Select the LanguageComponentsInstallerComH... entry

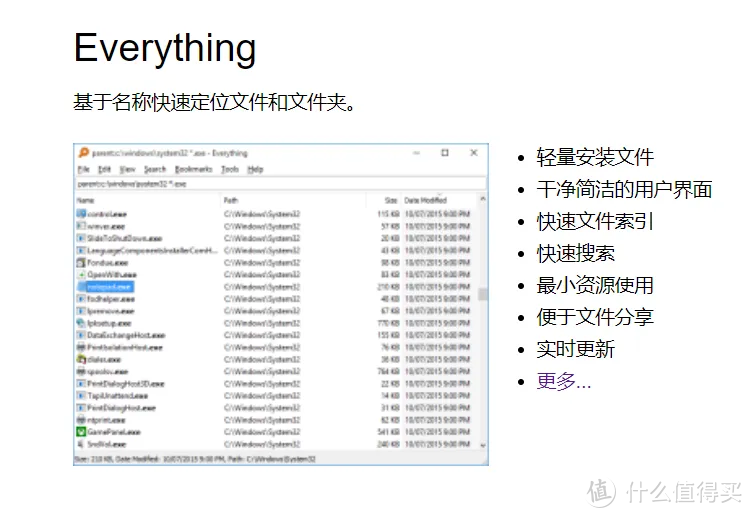coord(152,251)
